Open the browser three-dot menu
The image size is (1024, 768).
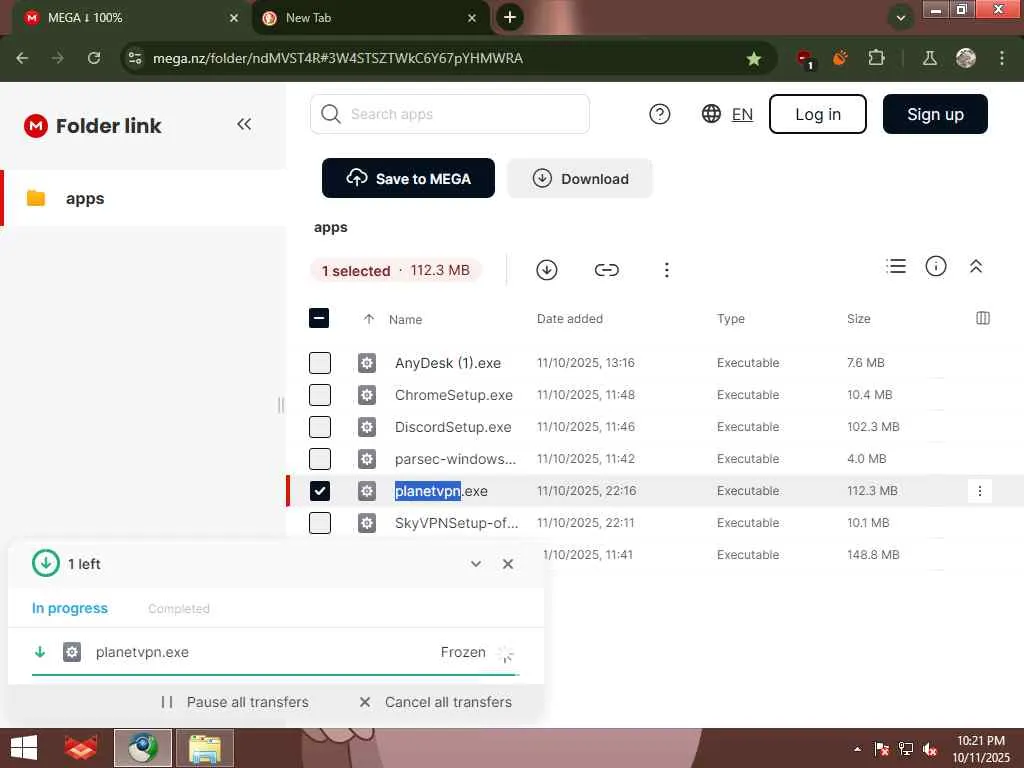(1002, 58)
